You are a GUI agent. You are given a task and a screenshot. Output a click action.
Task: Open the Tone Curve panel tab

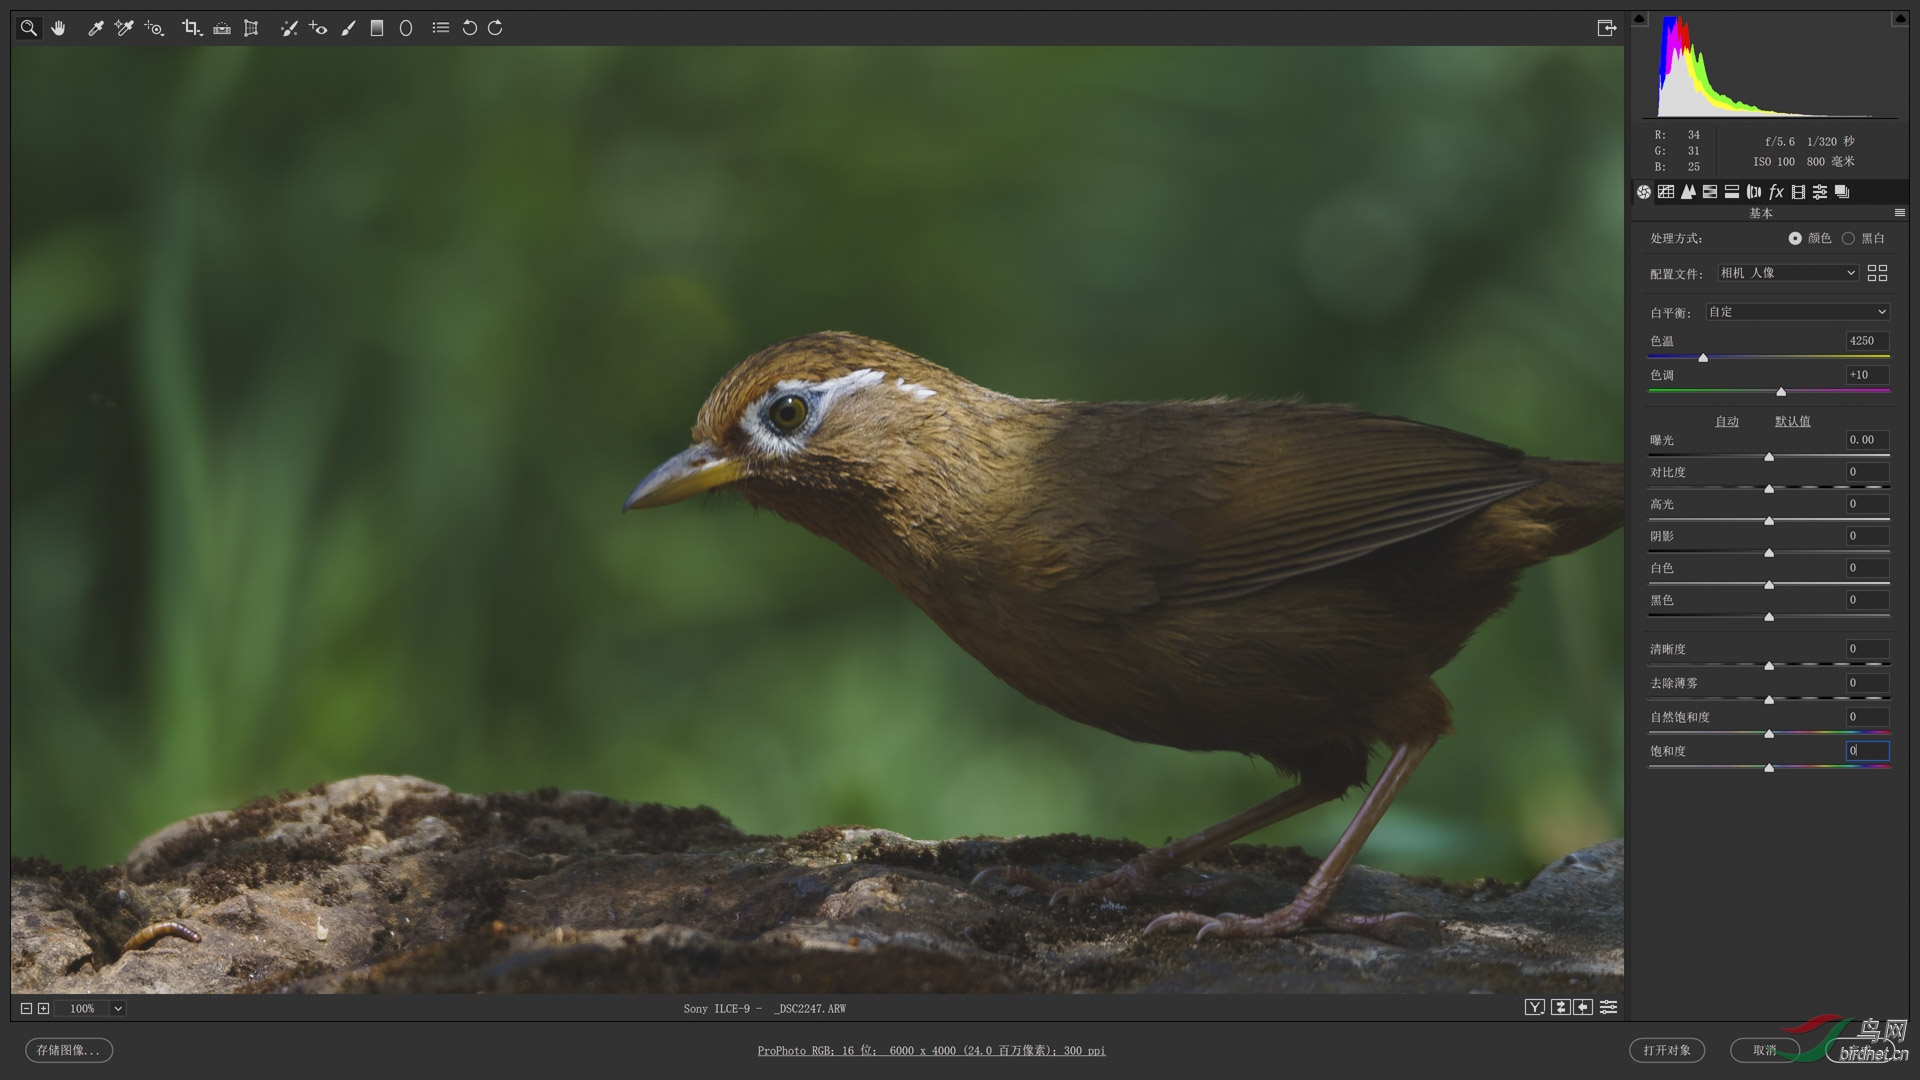click(x=1666, y=192)
